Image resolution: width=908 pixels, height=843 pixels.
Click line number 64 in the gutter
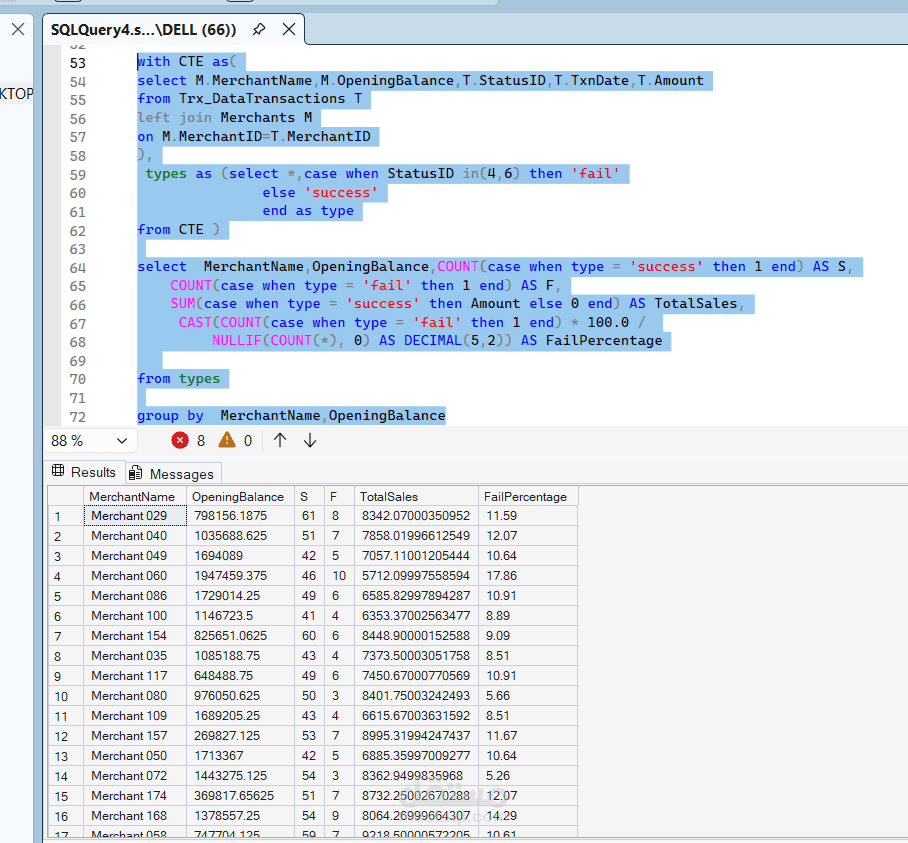click(x=78, y=268)
